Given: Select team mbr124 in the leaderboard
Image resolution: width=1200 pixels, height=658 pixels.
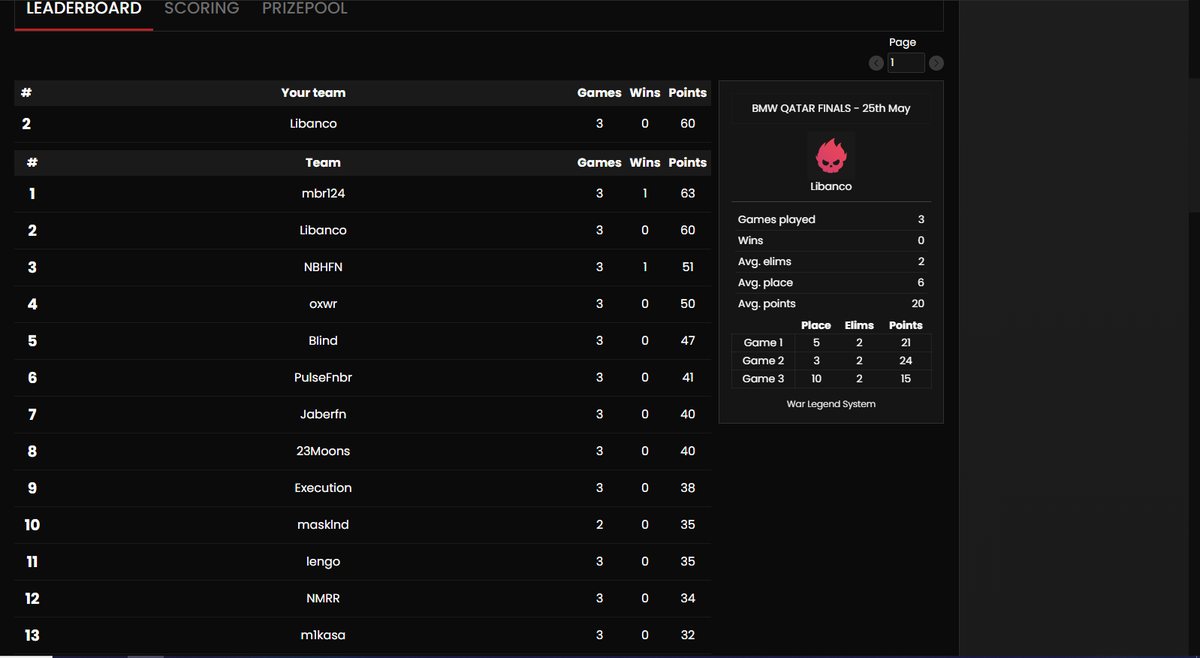Looking at the screenshot, I should [363, 194].
